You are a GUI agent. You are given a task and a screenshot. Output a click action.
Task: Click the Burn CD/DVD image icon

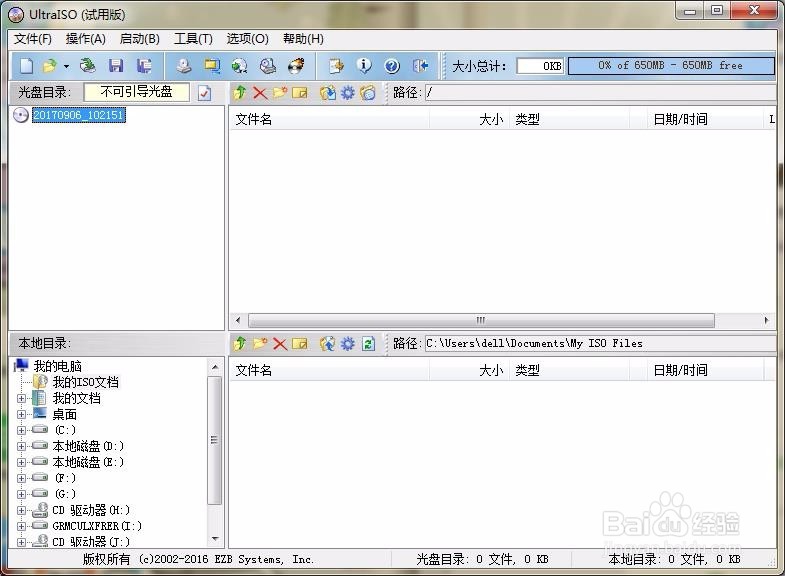(x=296, y=66)
